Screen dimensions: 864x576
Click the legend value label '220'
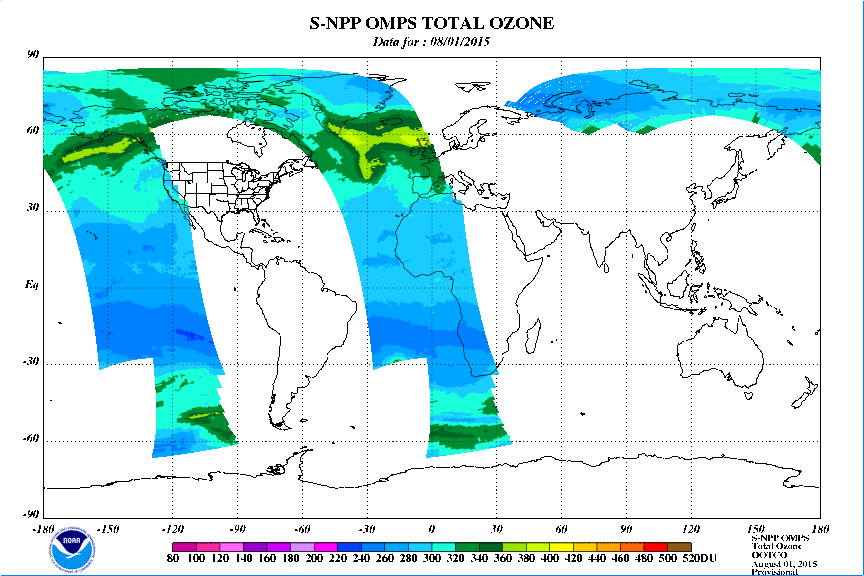(x=338, y=558)
